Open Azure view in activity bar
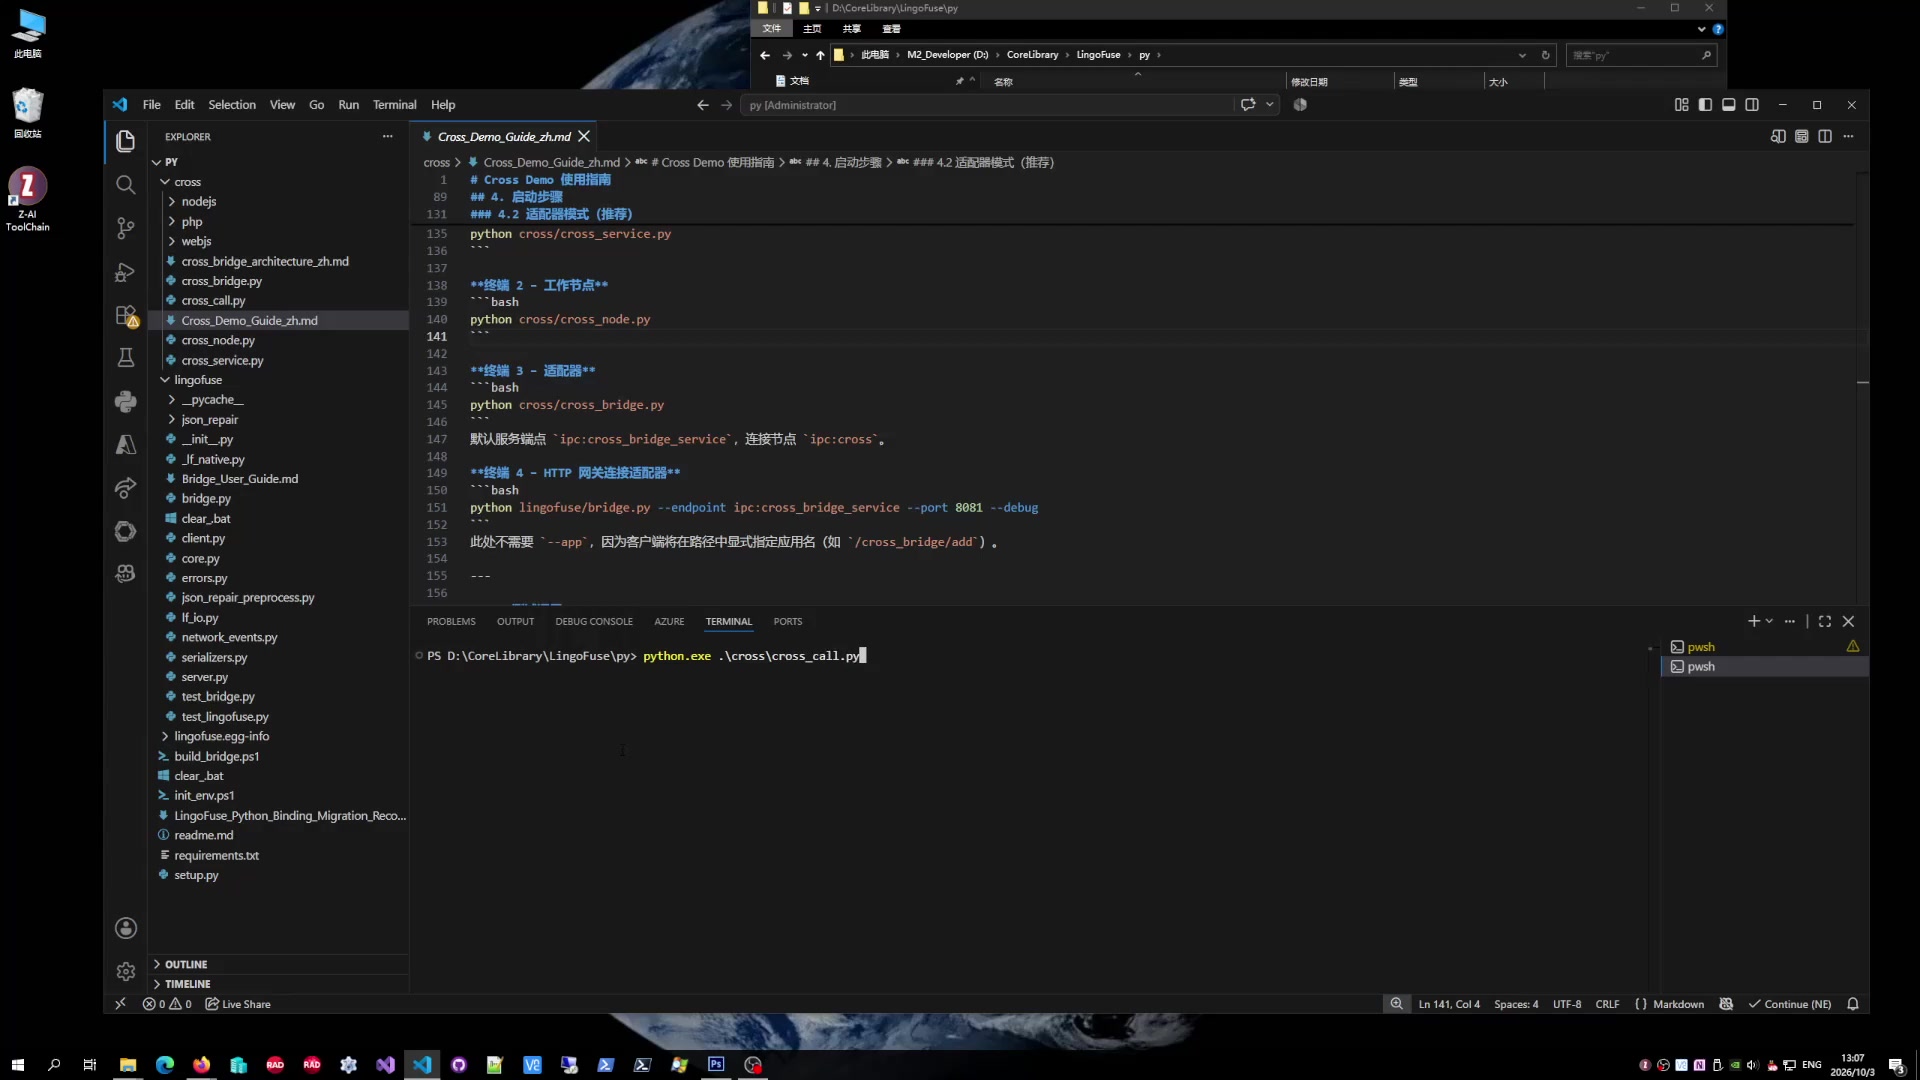The image size is (1920, 1080). tap(125, 445)
